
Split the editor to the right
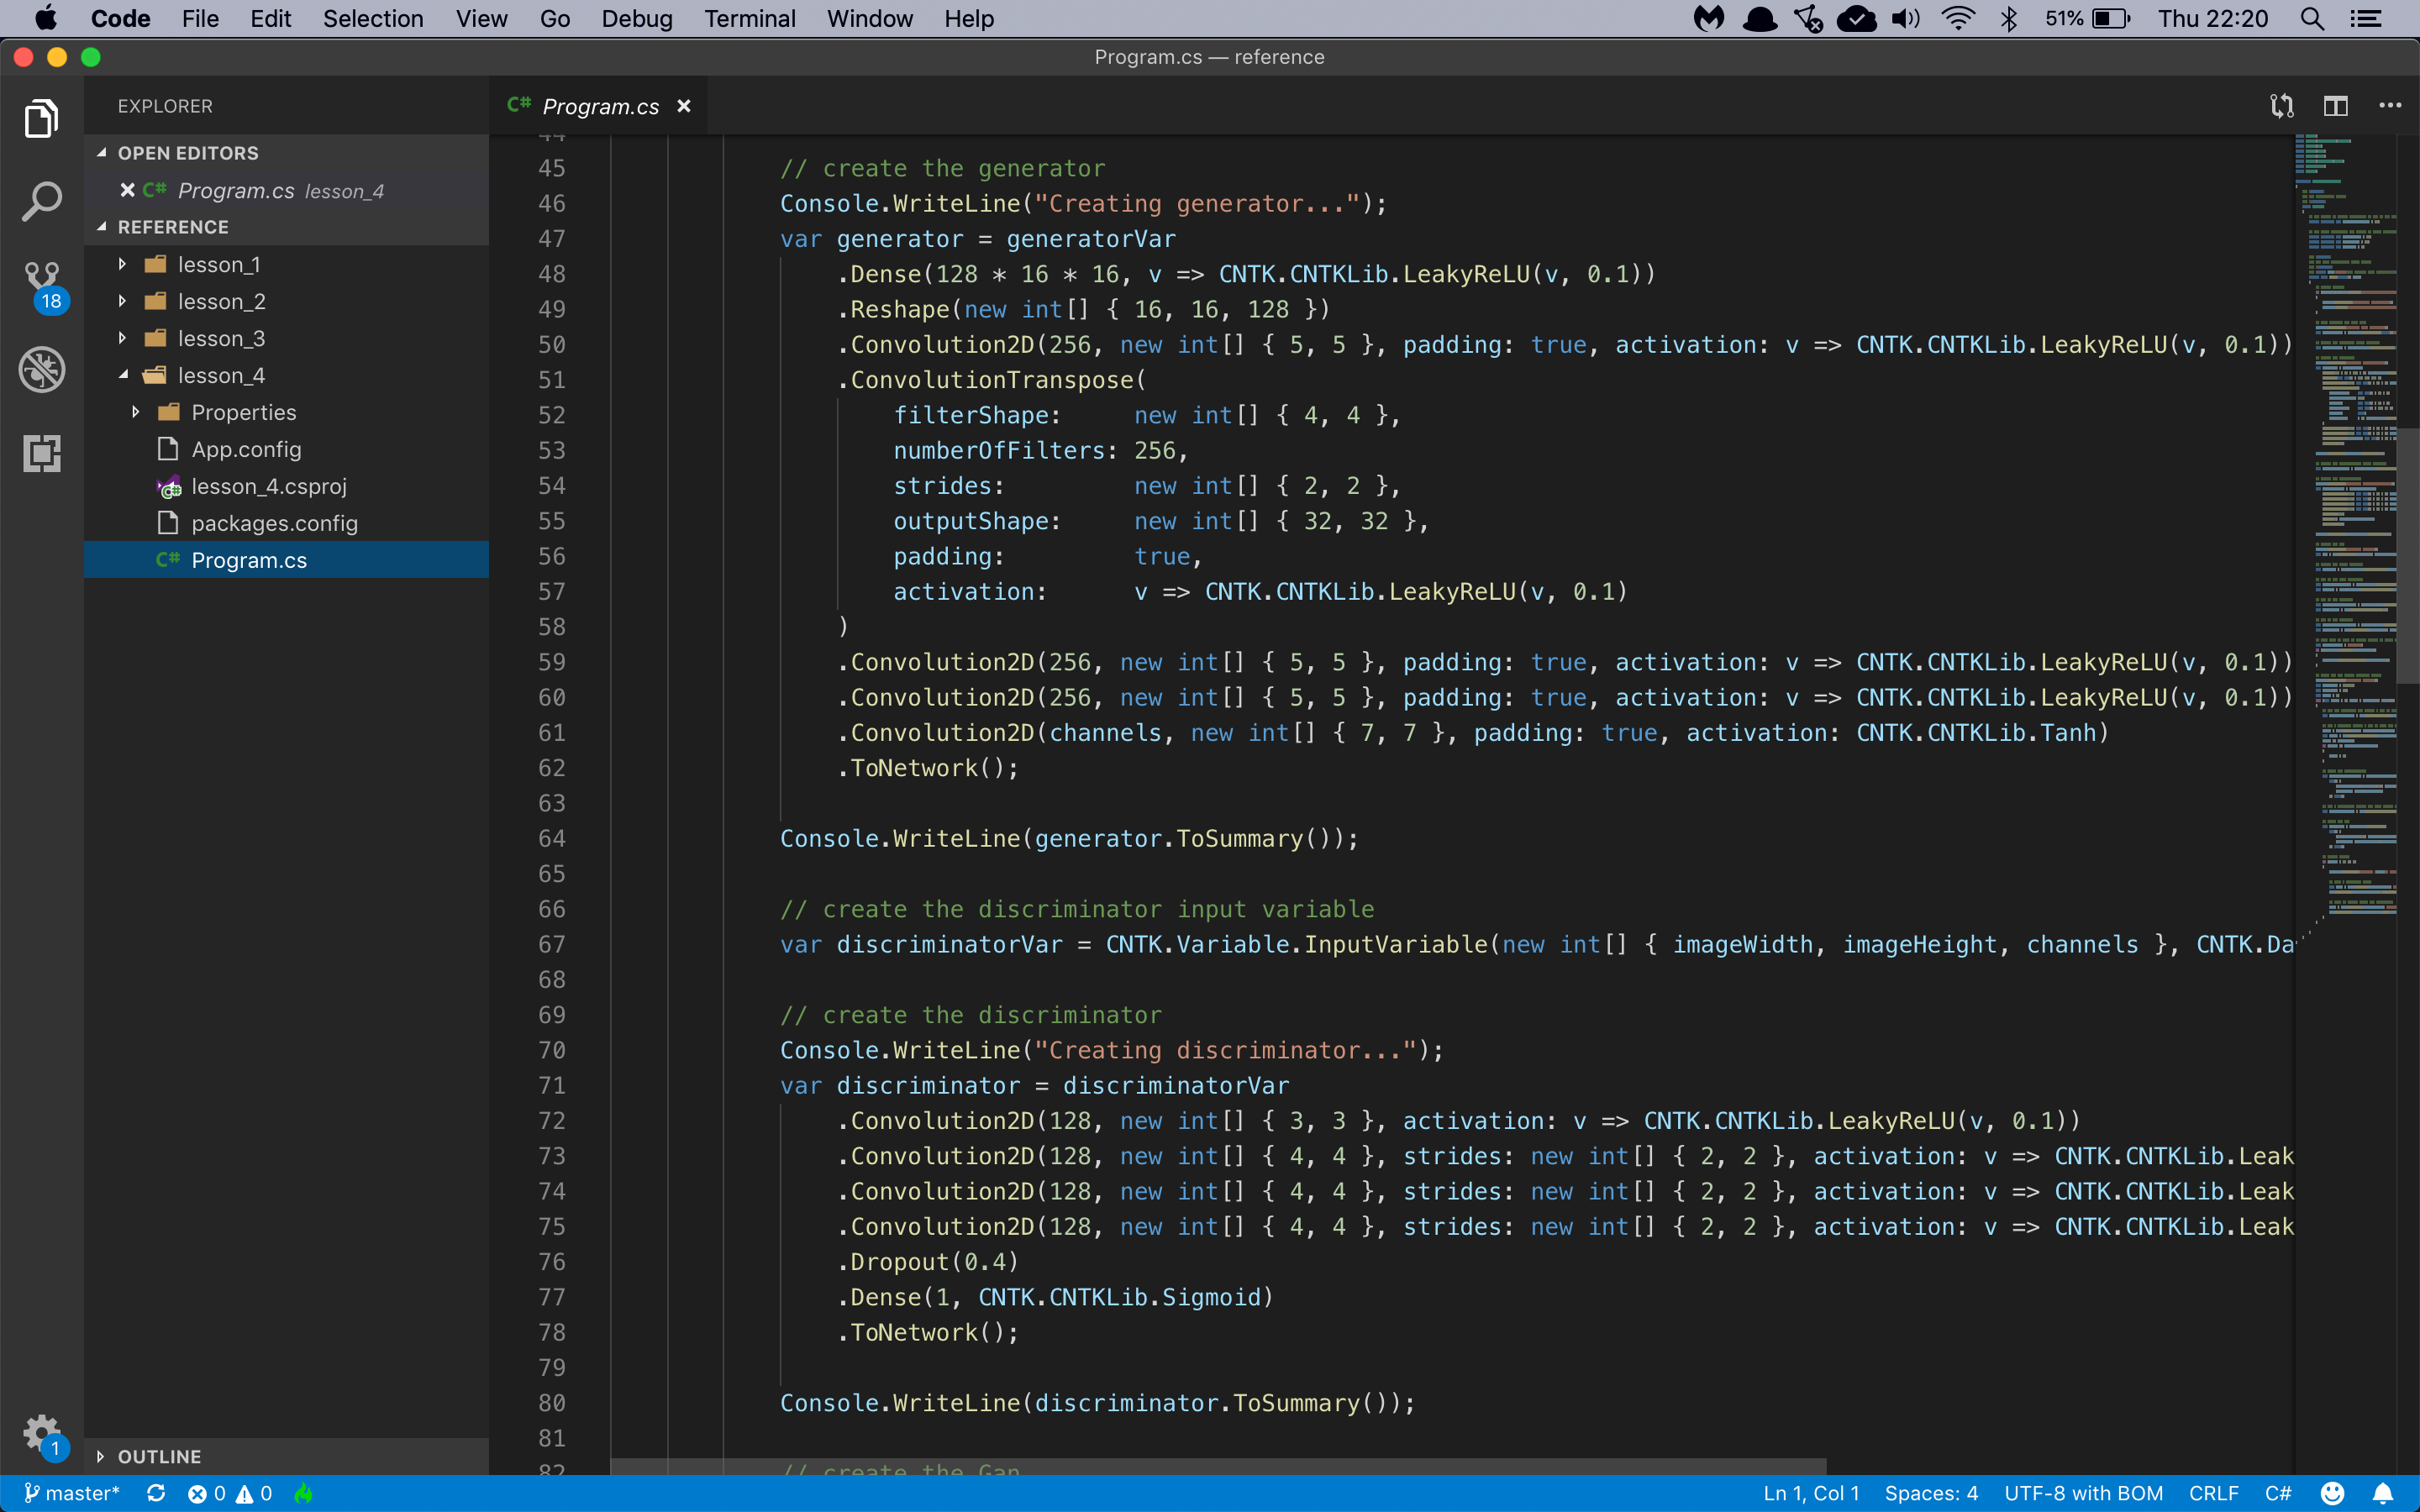2335,106
